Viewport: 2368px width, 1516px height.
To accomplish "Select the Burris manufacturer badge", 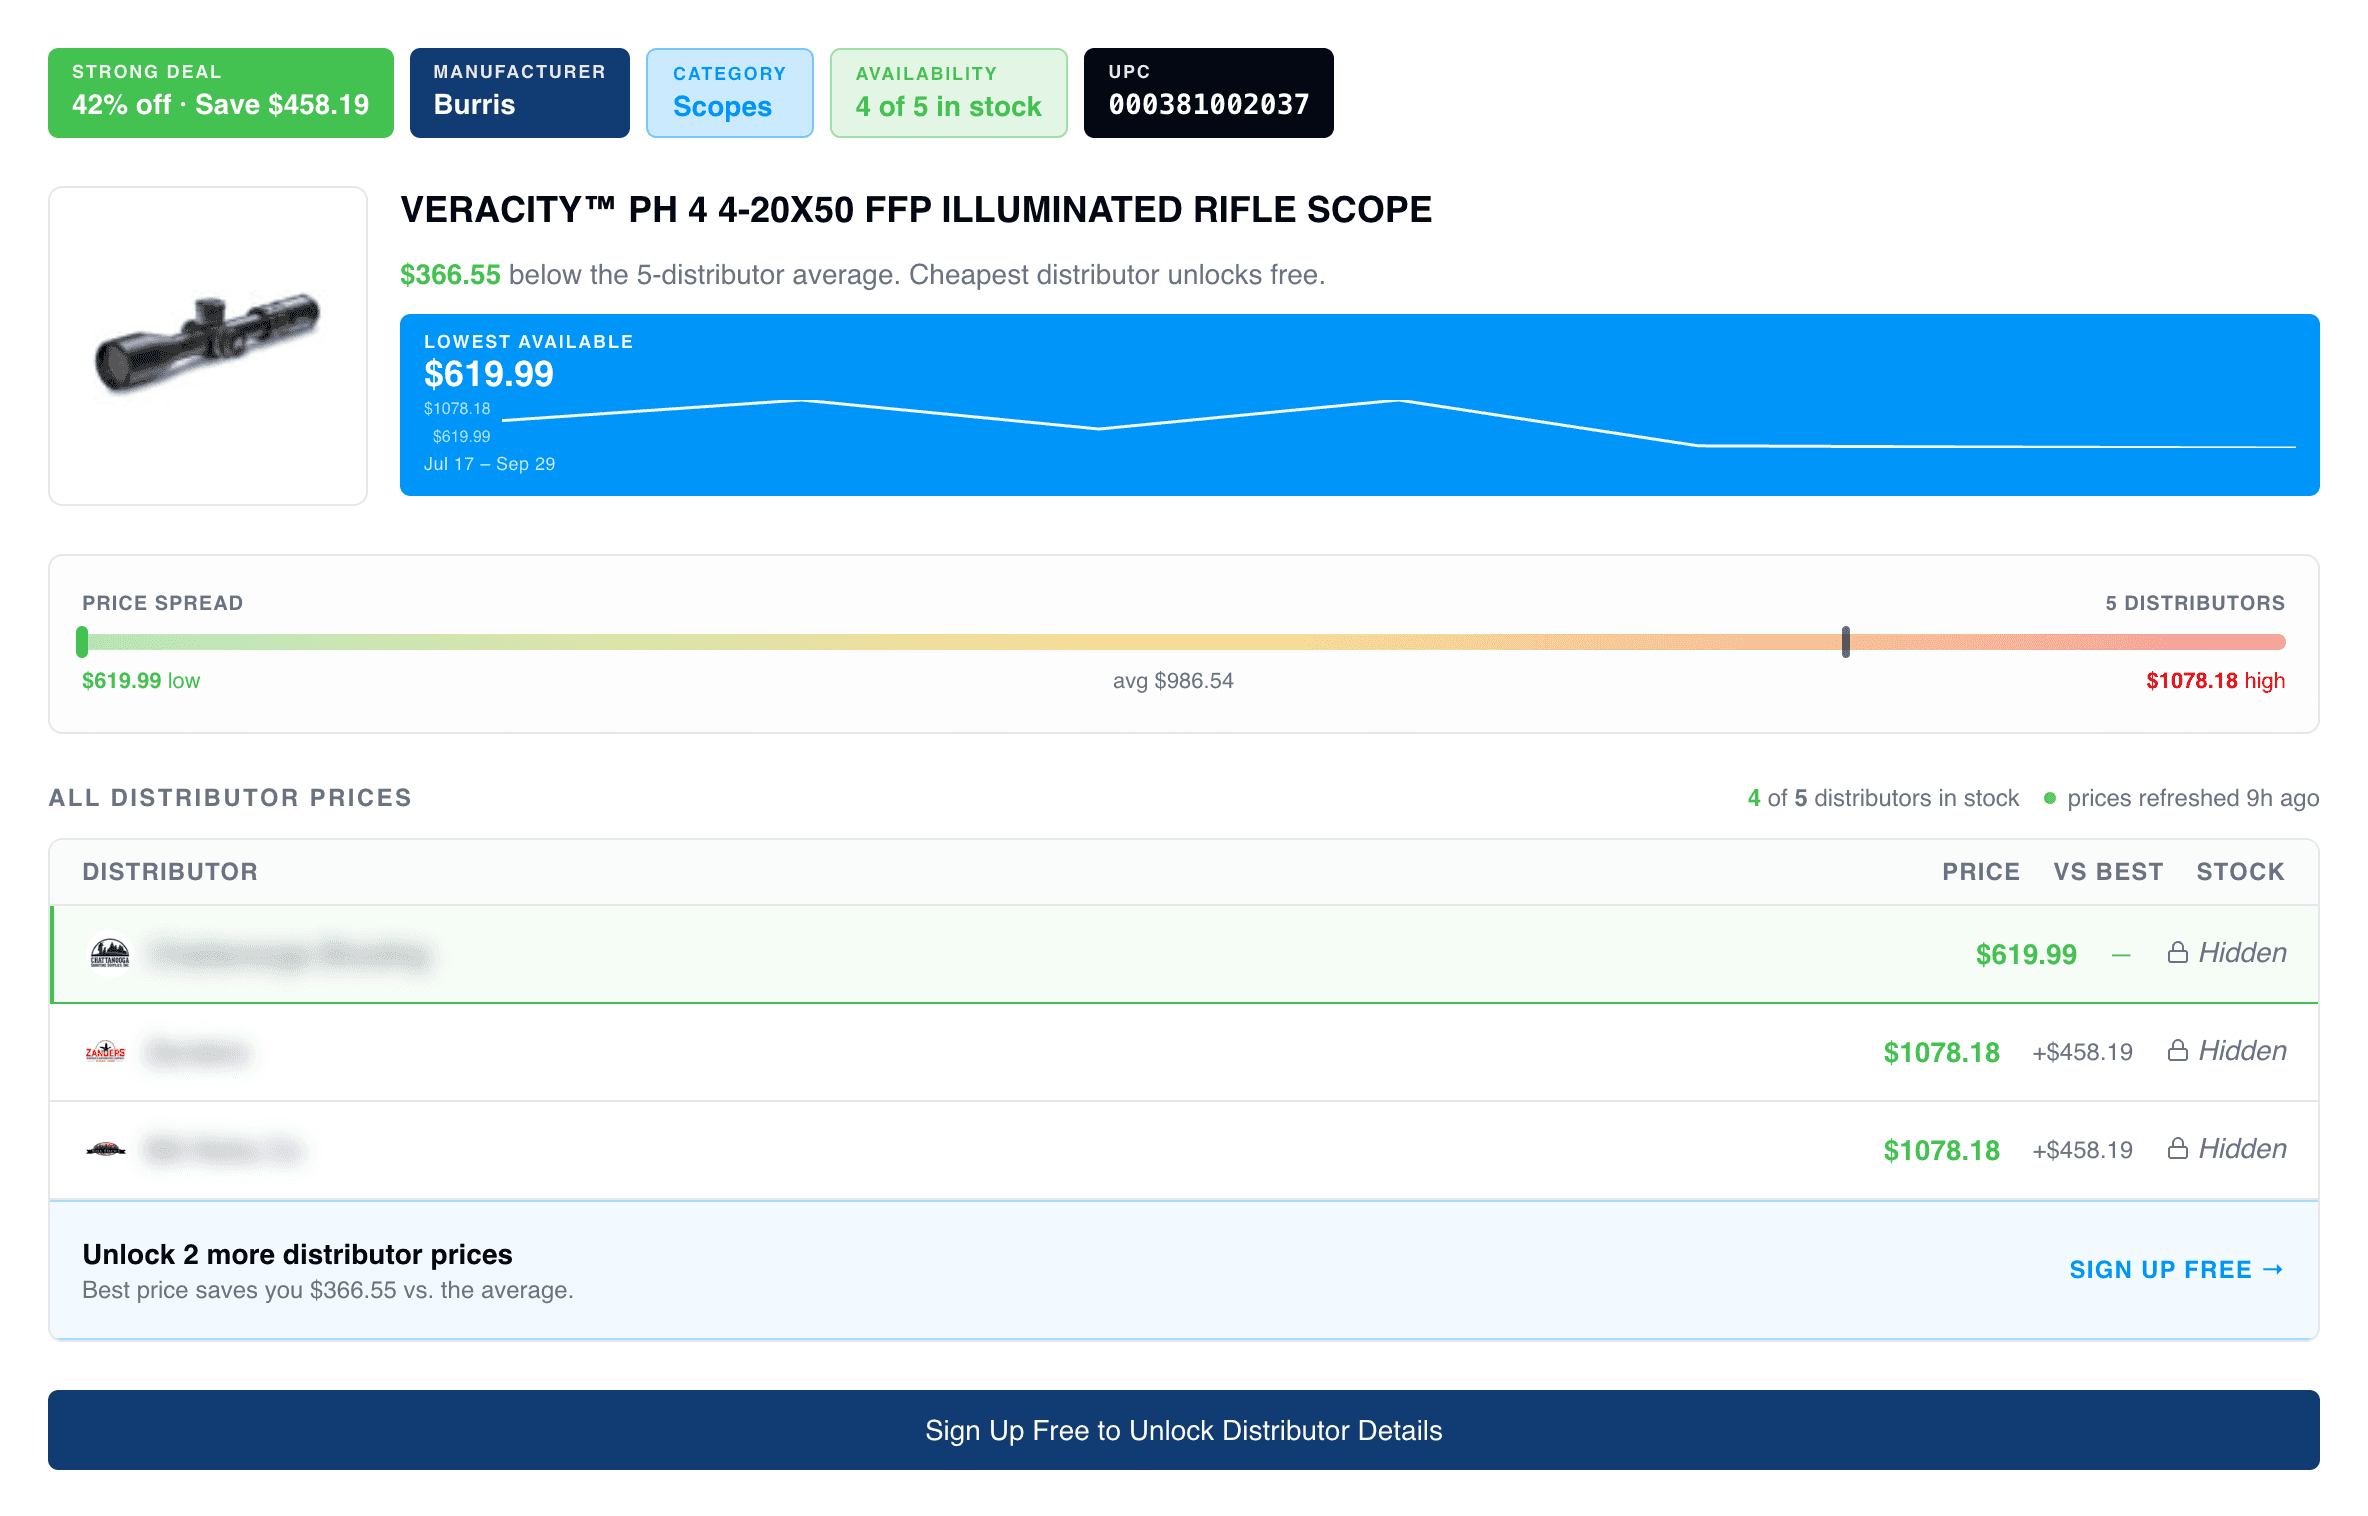I will 519,93.
